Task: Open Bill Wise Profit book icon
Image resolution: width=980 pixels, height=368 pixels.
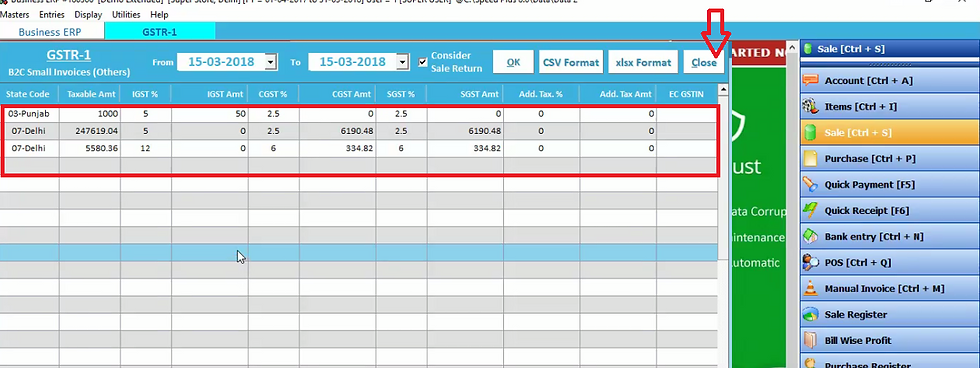Action: click(811, 341)
